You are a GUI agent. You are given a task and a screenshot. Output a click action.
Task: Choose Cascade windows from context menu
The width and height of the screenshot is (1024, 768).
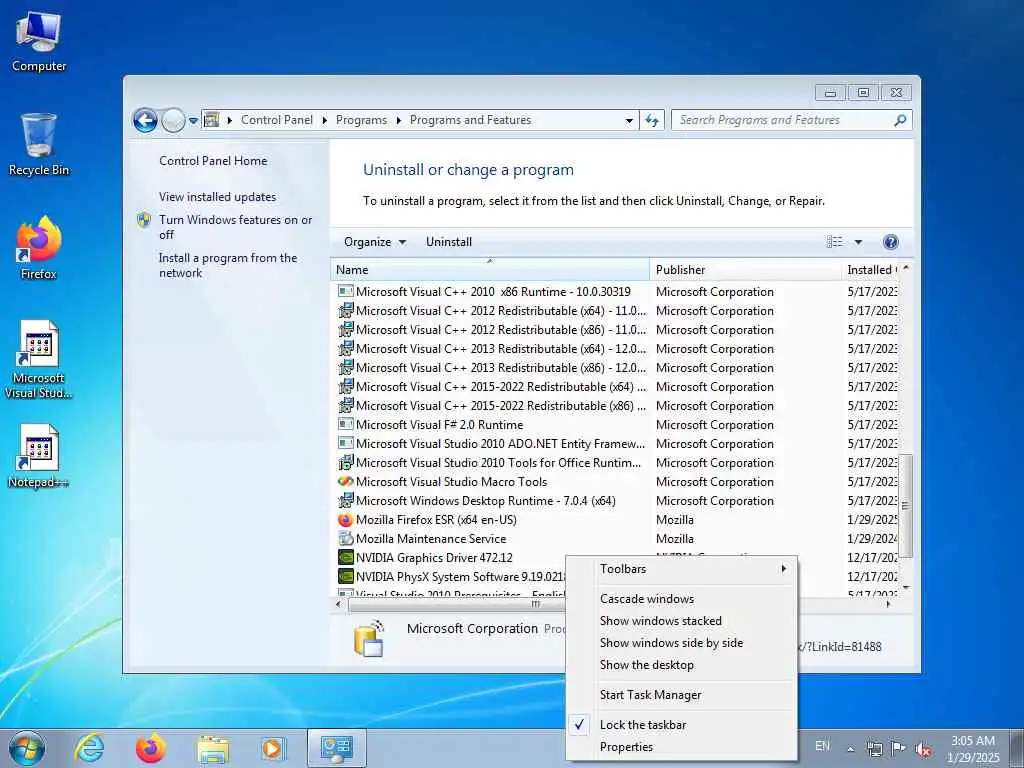[681, 599]
